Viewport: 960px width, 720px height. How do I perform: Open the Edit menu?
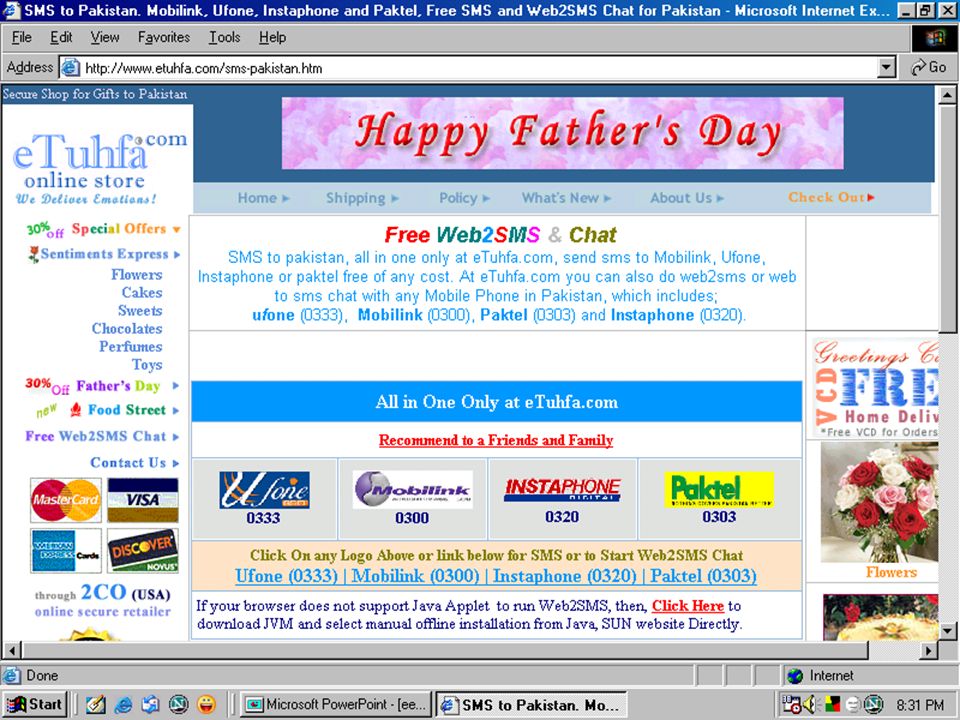pos(61,37)
